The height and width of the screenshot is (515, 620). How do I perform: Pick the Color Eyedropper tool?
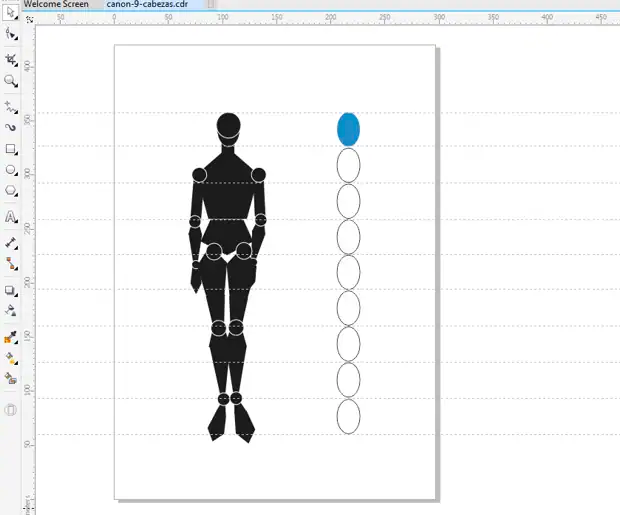[11, 337]
